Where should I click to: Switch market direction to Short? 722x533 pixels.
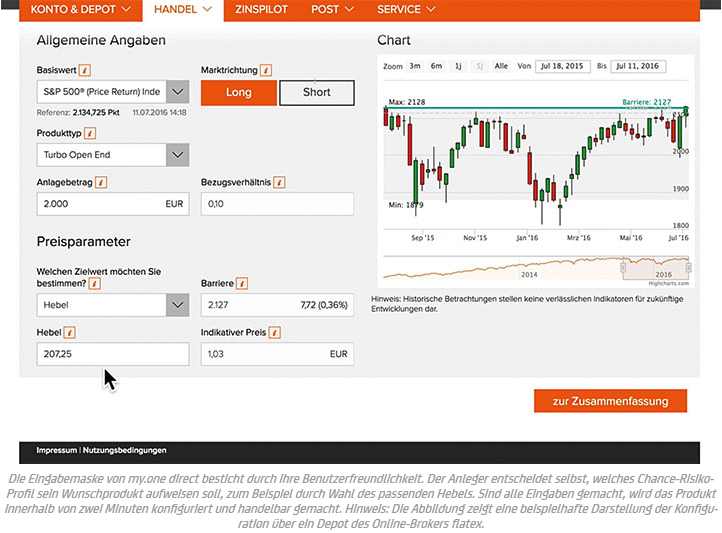pos(316,93)
